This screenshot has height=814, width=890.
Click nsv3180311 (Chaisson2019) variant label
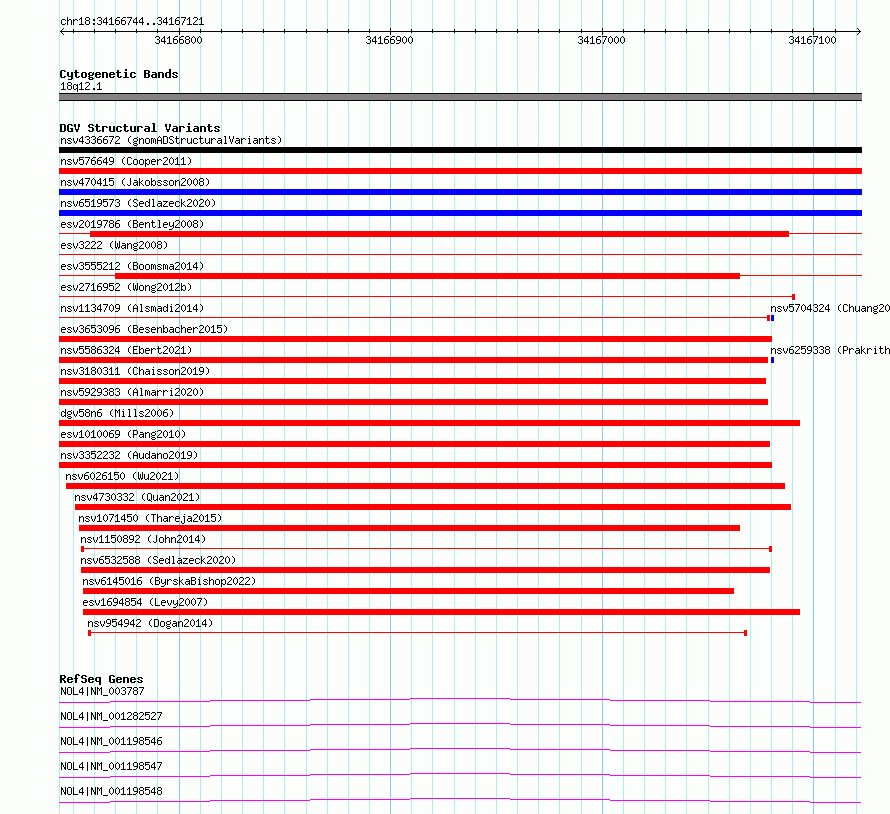click(x=135, y=371)
